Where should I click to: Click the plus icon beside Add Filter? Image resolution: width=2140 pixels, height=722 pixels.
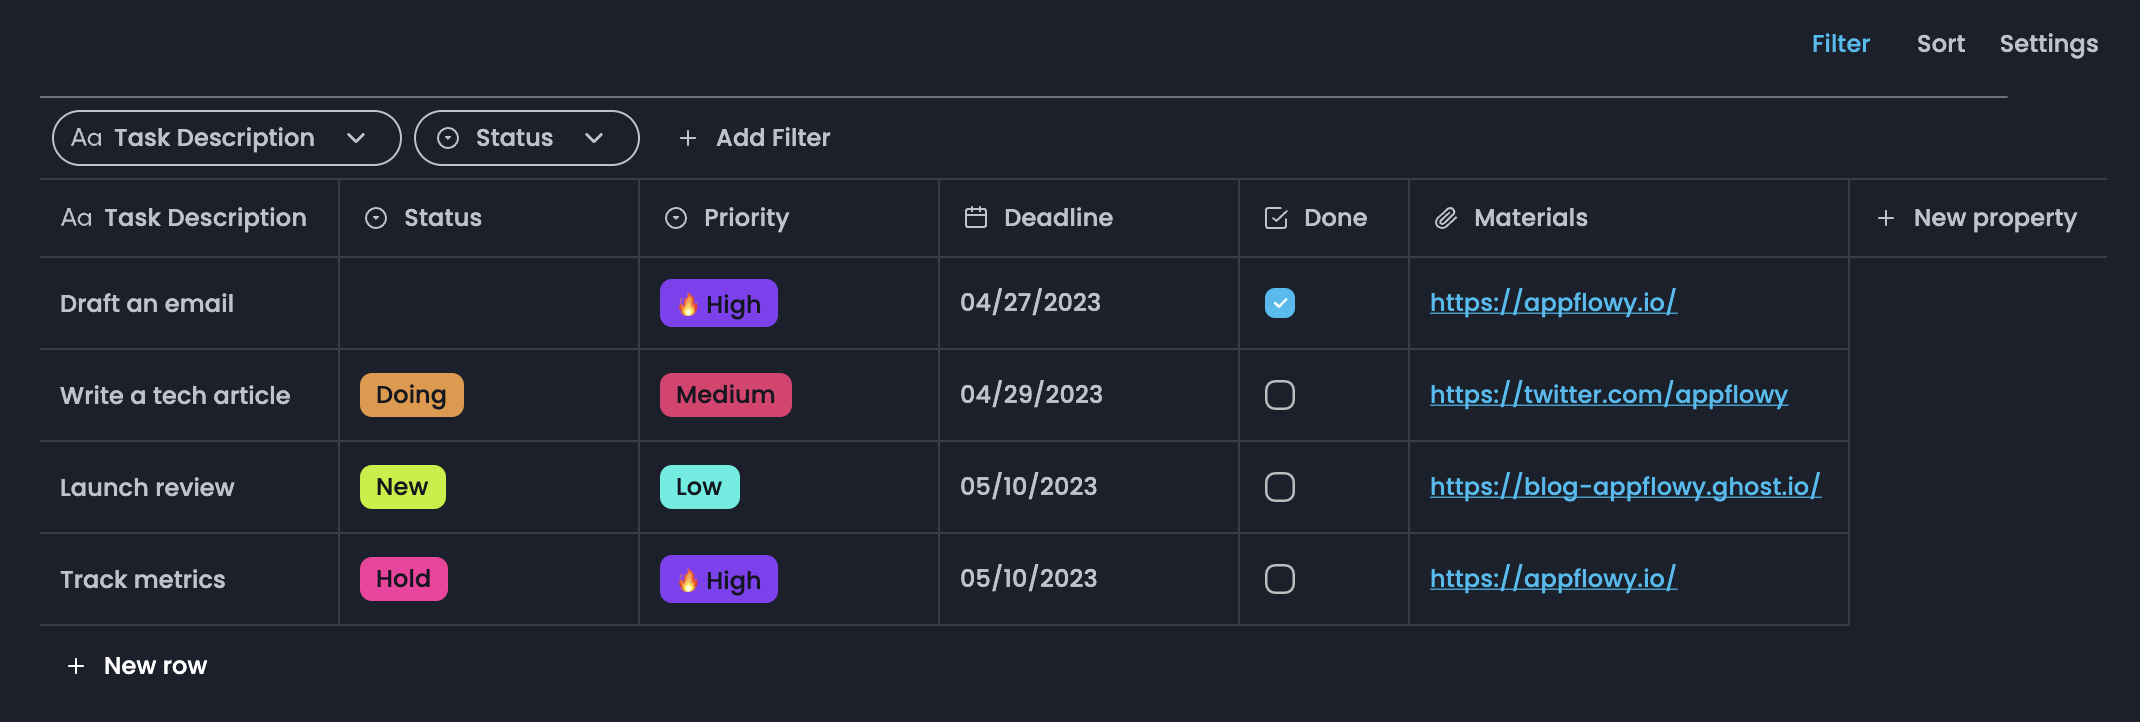point(688,138)
